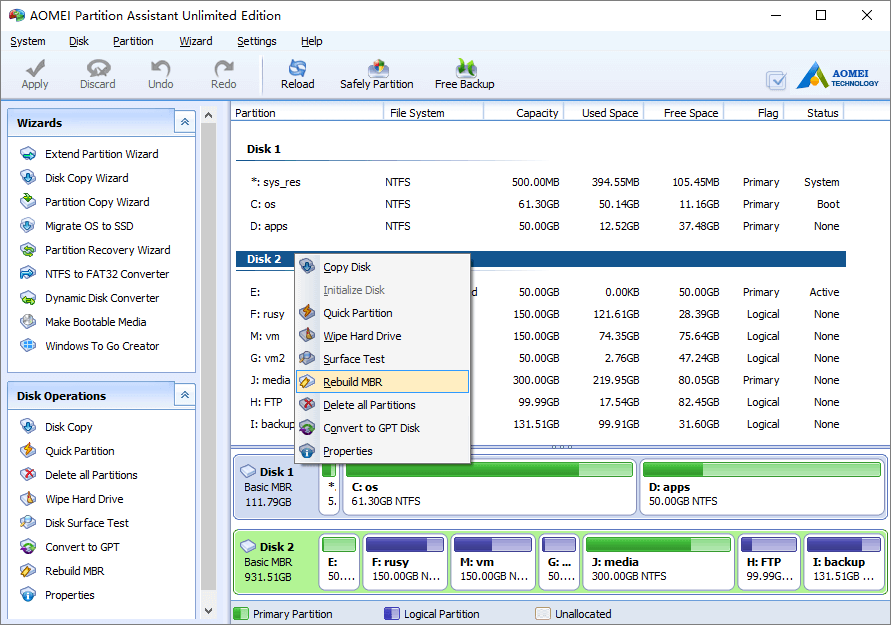Viewport: 891px width, 625px height.
Task: Choose Convert to GPT in sidebar
Action: [82, 547]
